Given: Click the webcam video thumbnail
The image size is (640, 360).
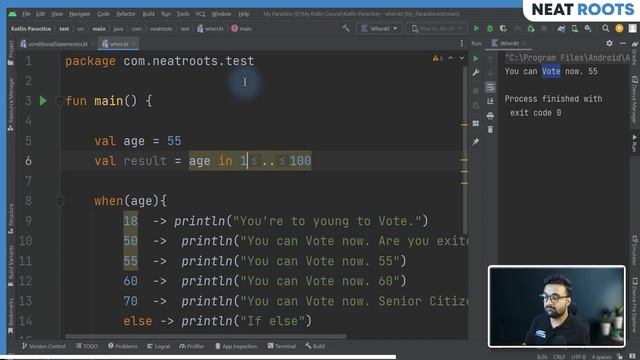Looking at the screenshot, I should pyautogui.click(x=556, y=307).
